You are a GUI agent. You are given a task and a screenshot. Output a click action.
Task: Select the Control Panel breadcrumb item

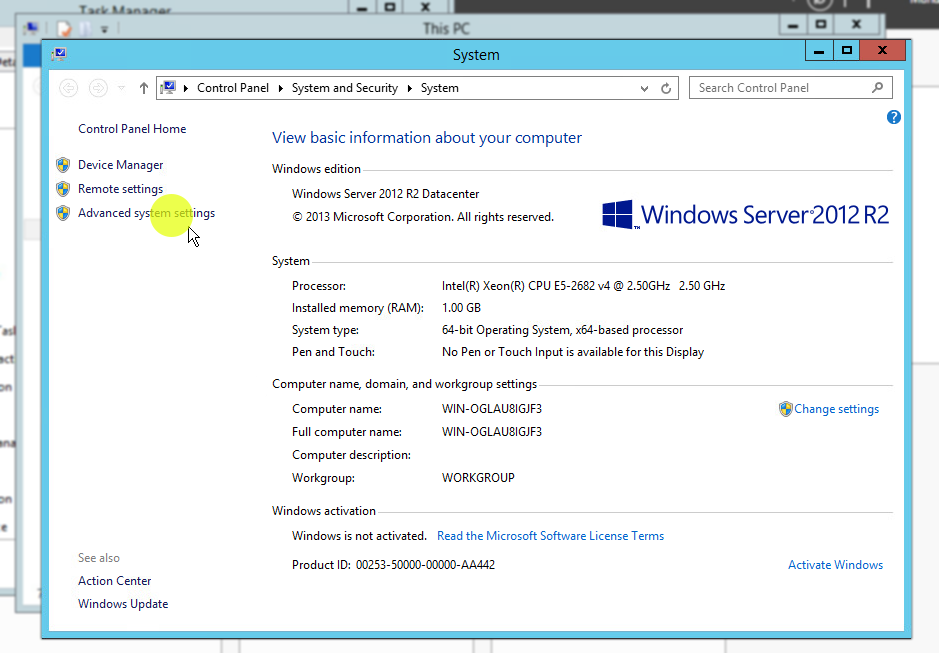tap(232, 88)
